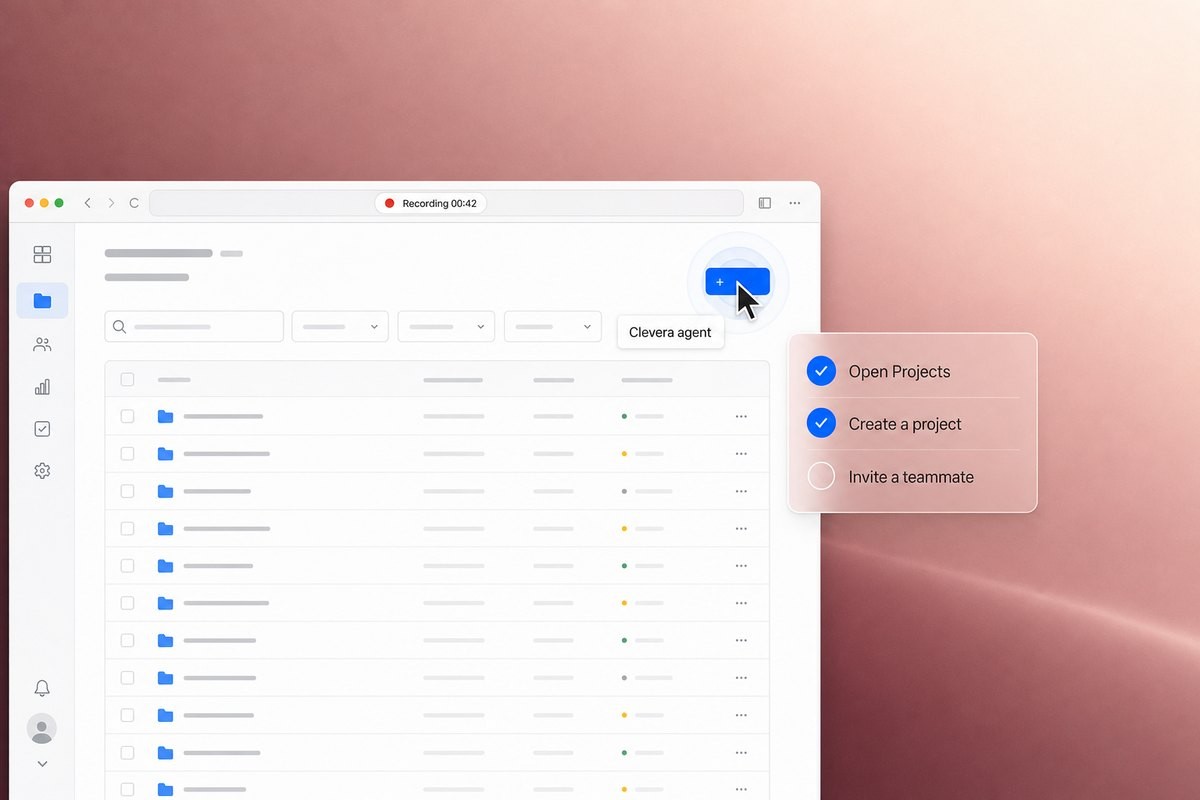Open the browser more options ellipsis
The image size is (1200, 800).
(x=795, y=203)
